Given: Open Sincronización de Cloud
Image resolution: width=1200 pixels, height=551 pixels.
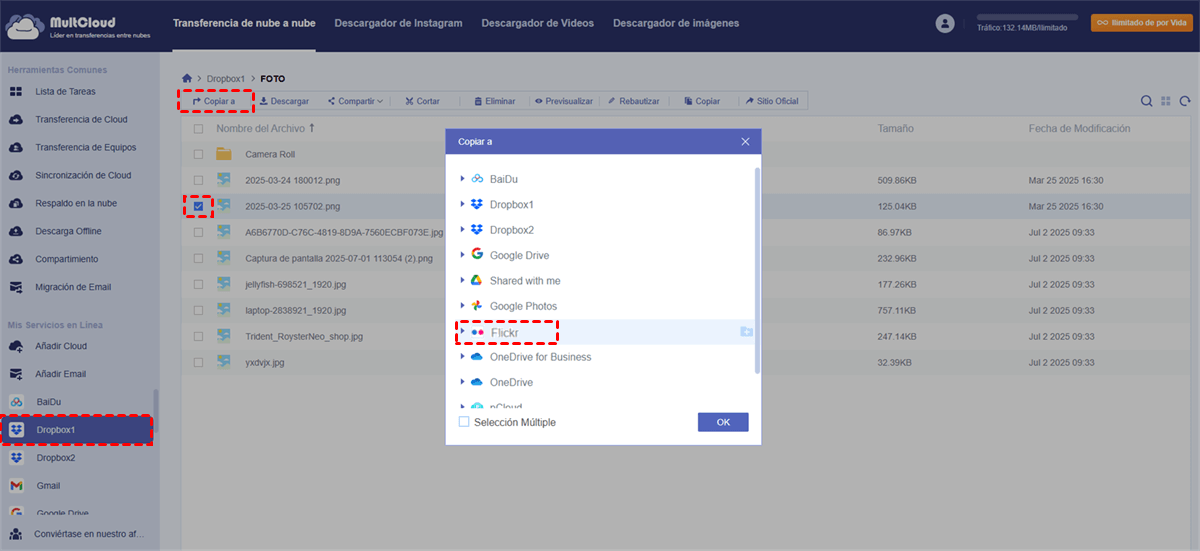Looking at the screenshot, I should click(83, 175).
